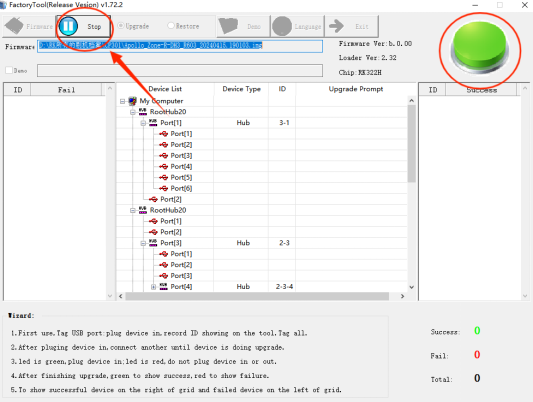Expand Port[4] hub with ID 2-3-4
Viewport: 533px width, 402px height.
[x=153, y=287]
